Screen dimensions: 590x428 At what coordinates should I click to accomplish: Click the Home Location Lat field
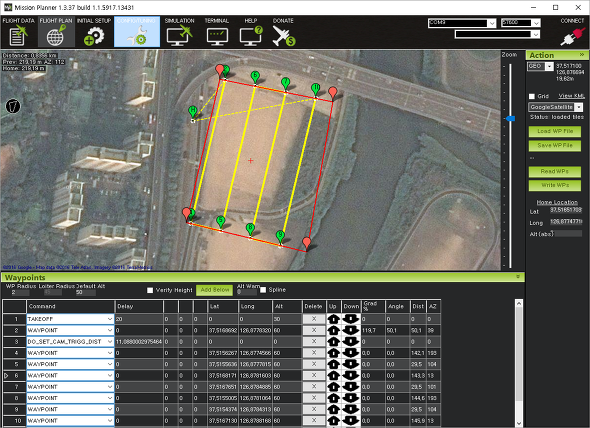point(566,210)
